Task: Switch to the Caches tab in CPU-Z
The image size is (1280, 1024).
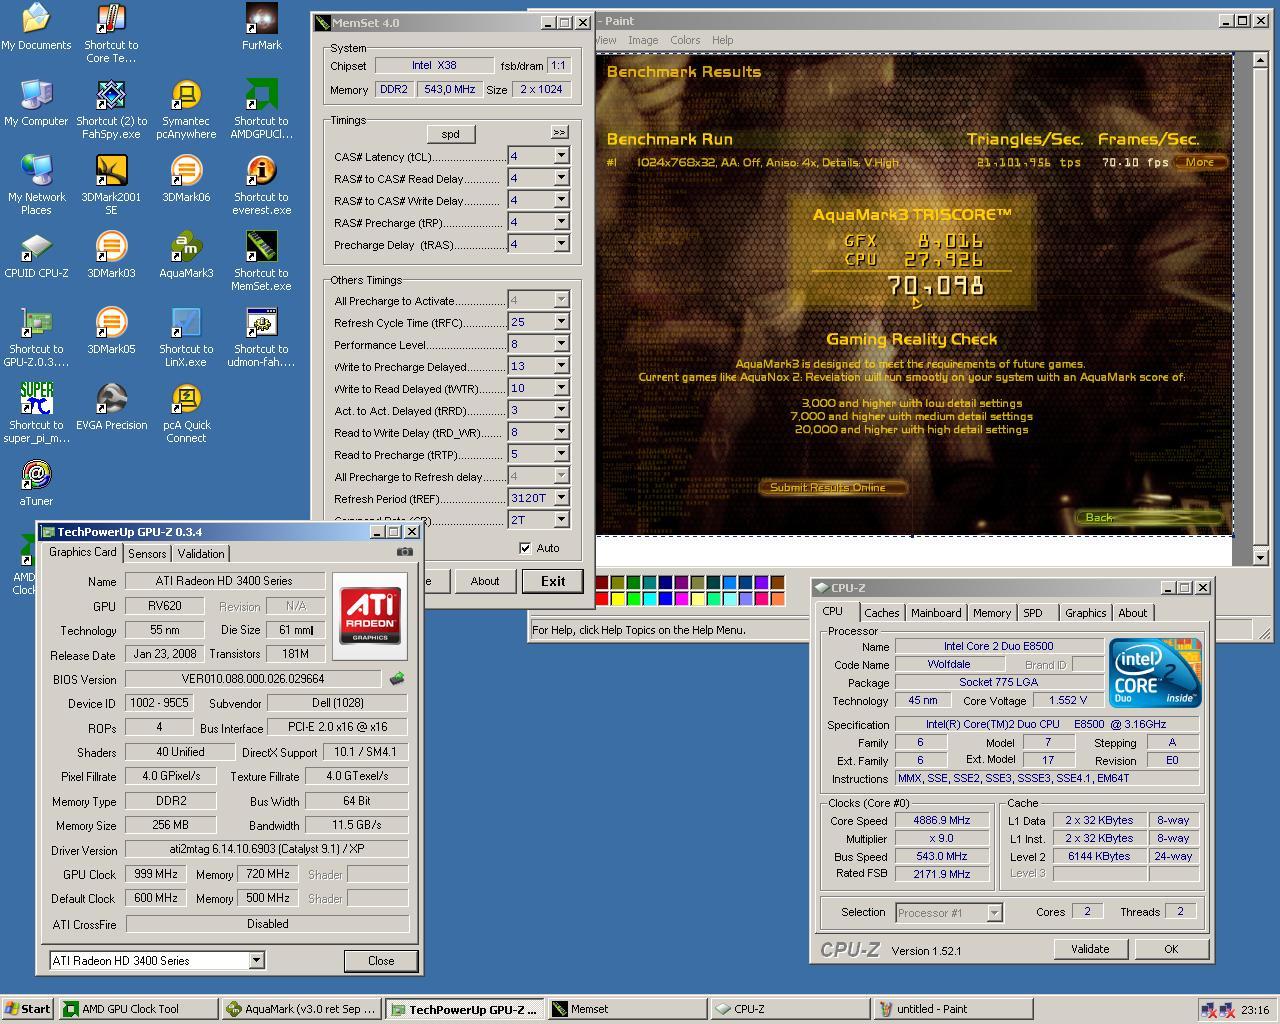Action: [x=881, y=613]
